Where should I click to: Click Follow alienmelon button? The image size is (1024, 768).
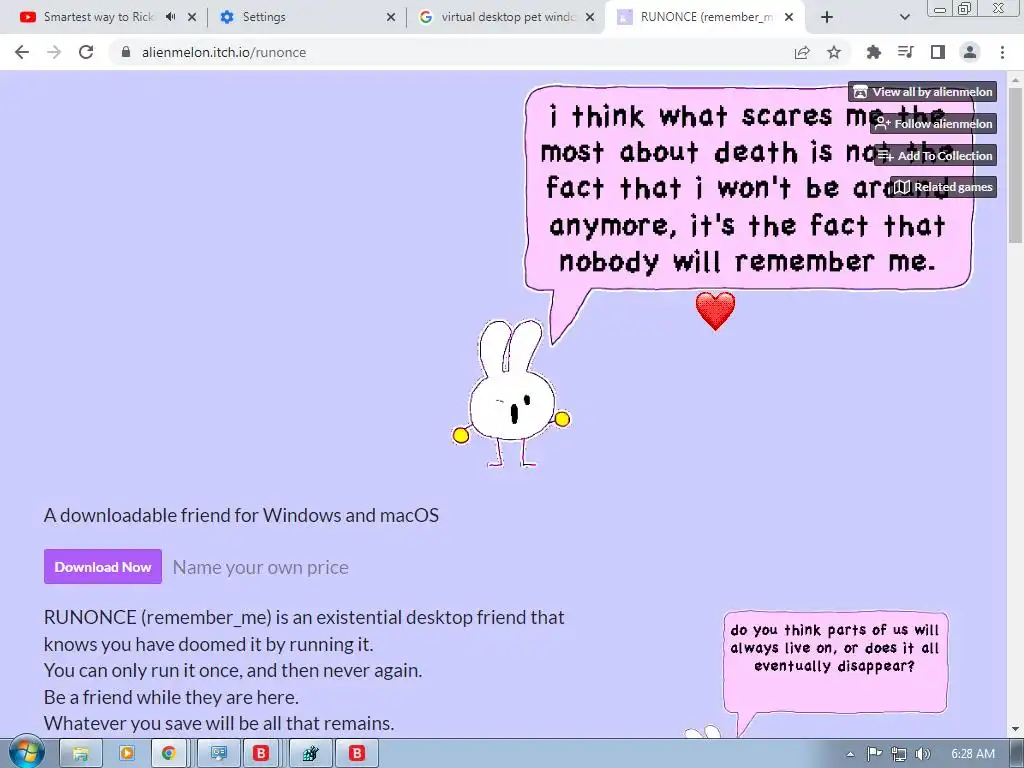coord(933,123)
